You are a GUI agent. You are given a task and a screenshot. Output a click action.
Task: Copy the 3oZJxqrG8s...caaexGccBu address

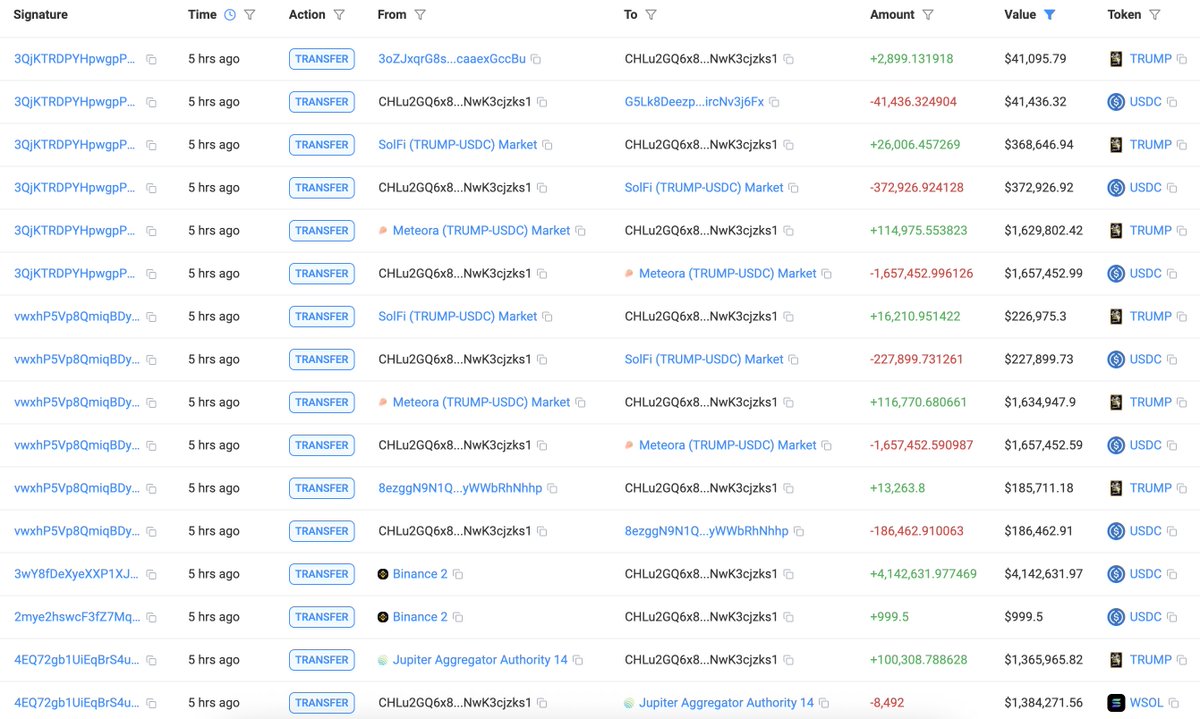[x=536, y=60]
